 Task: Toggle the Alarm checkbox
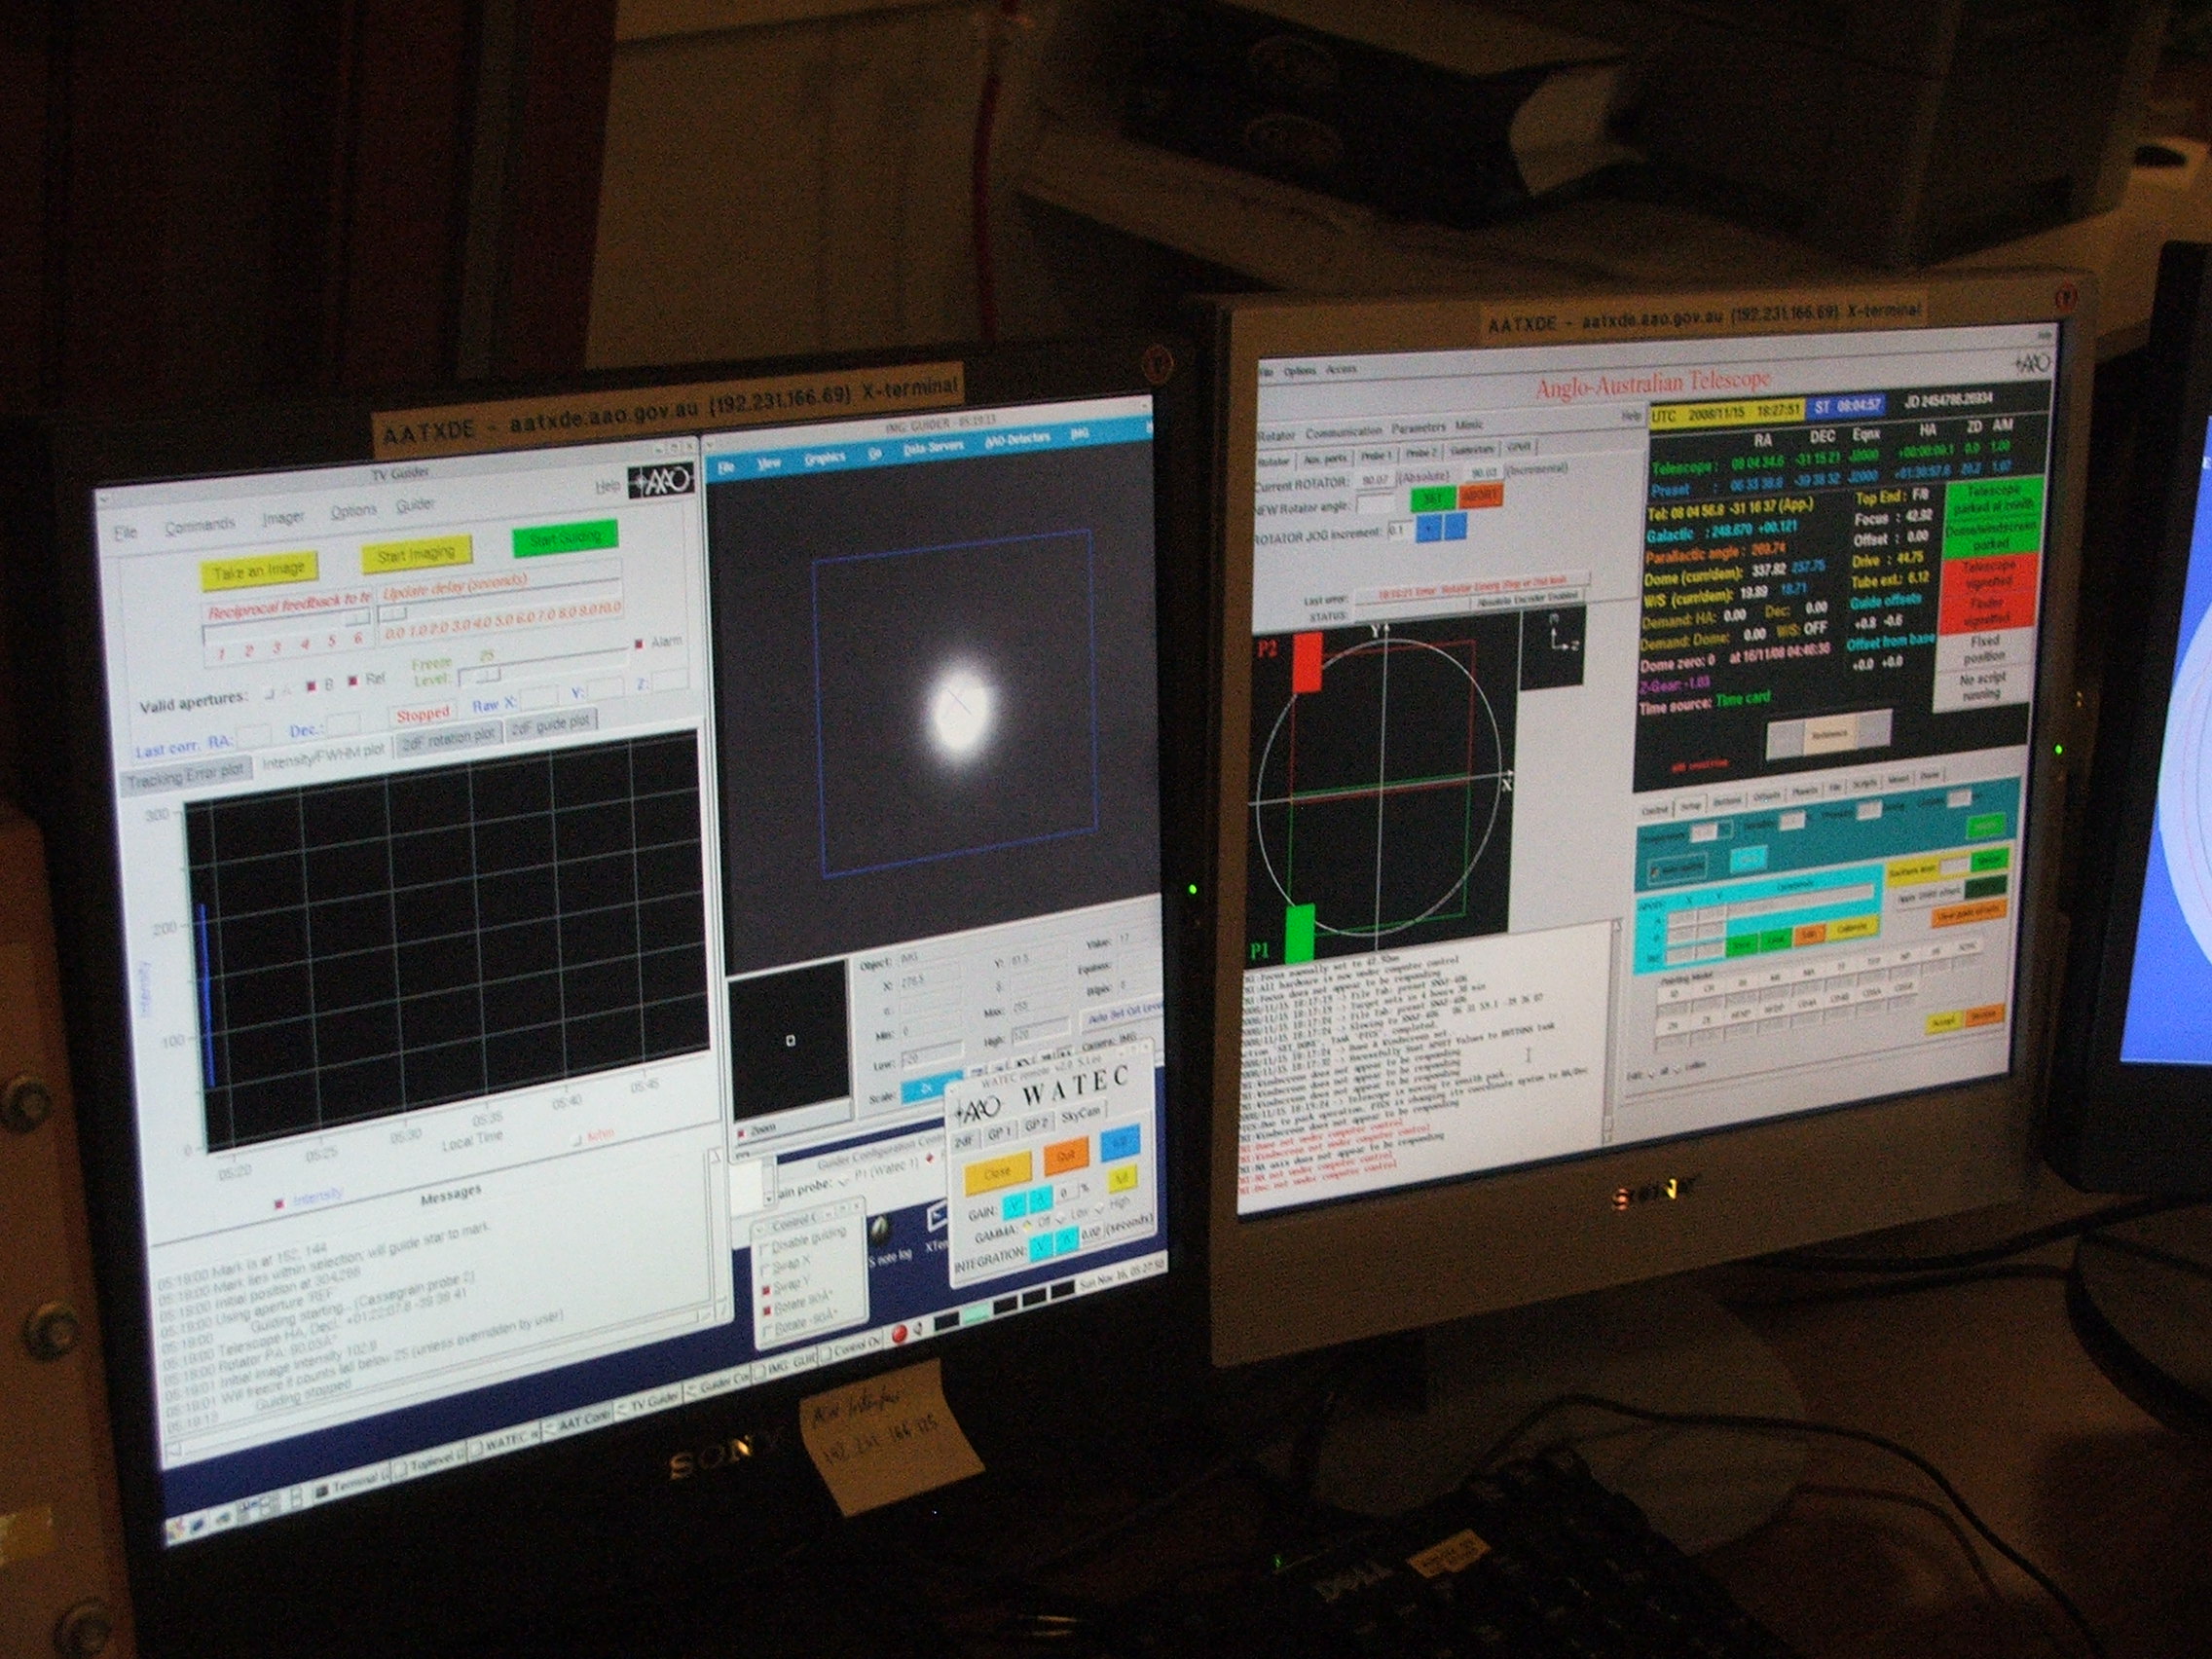click(638, 644)
